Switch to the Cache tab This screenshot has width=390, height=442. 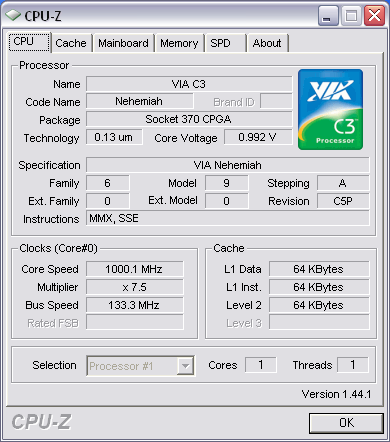pyautogui.click(x=71, y=43)
